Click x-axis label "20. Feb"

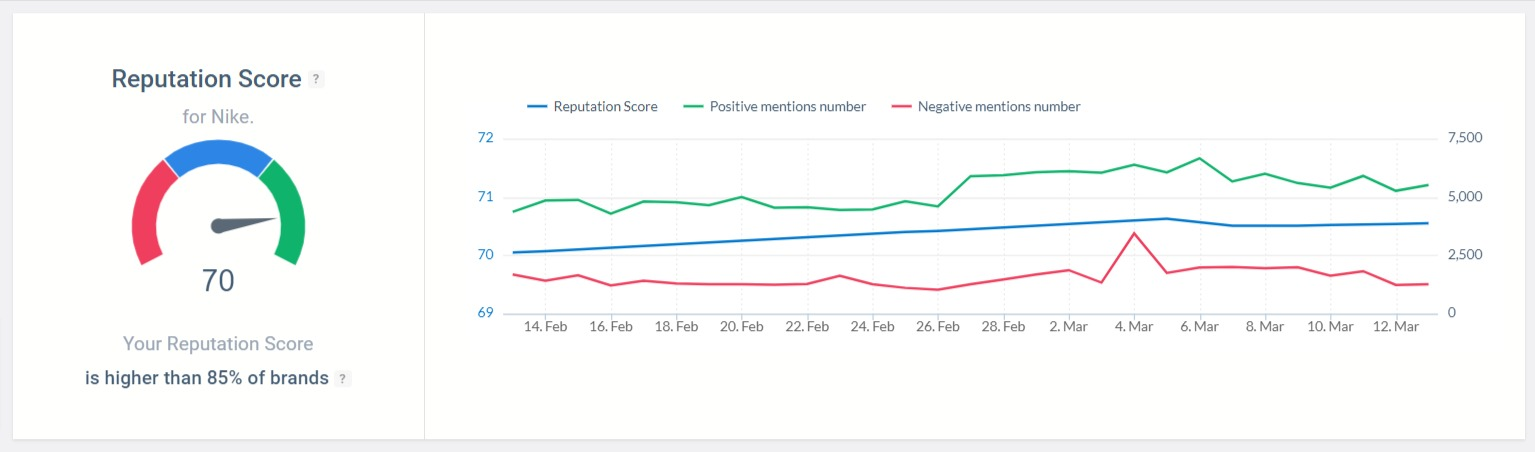click(x=741, y=327)
